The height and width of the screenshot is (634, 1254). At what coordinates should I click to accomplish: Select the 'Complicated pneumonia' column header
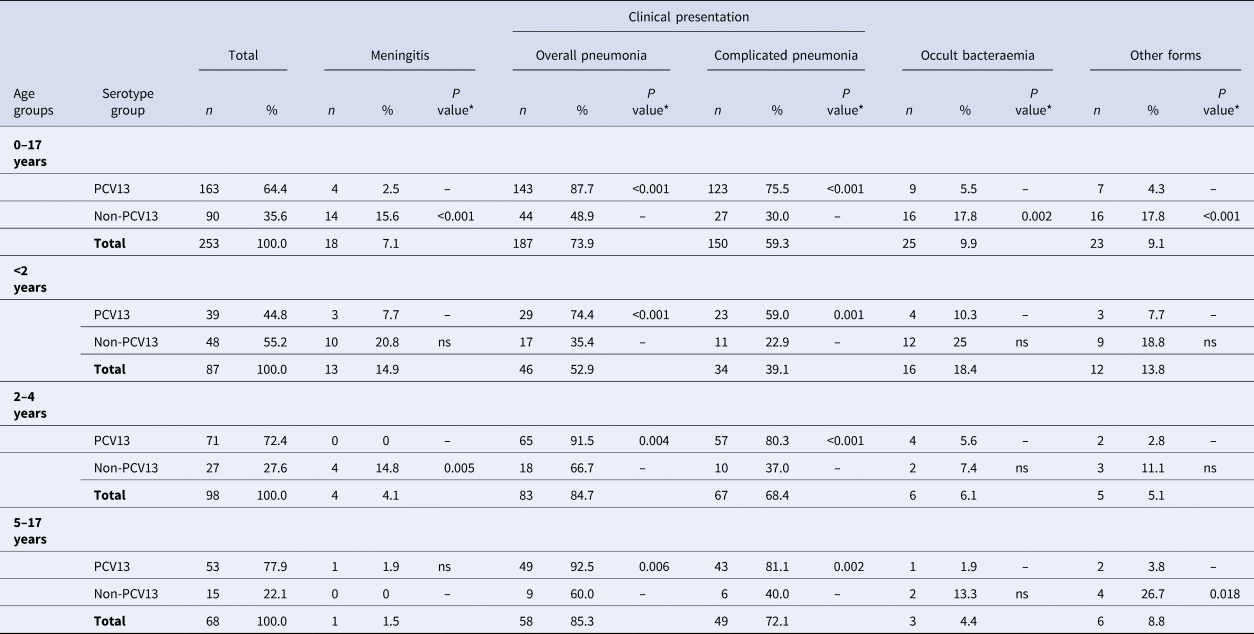(x=784, y=56)
